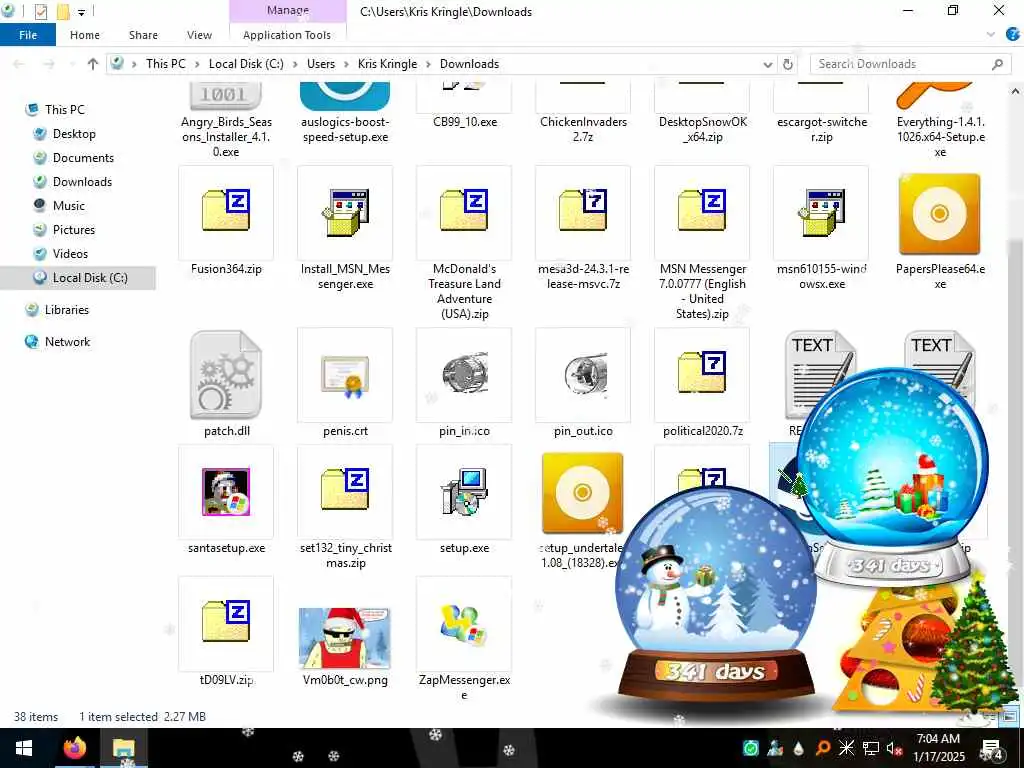Click File Explorer taskbar button
The image size is (1024, 768).
point(123,748)
